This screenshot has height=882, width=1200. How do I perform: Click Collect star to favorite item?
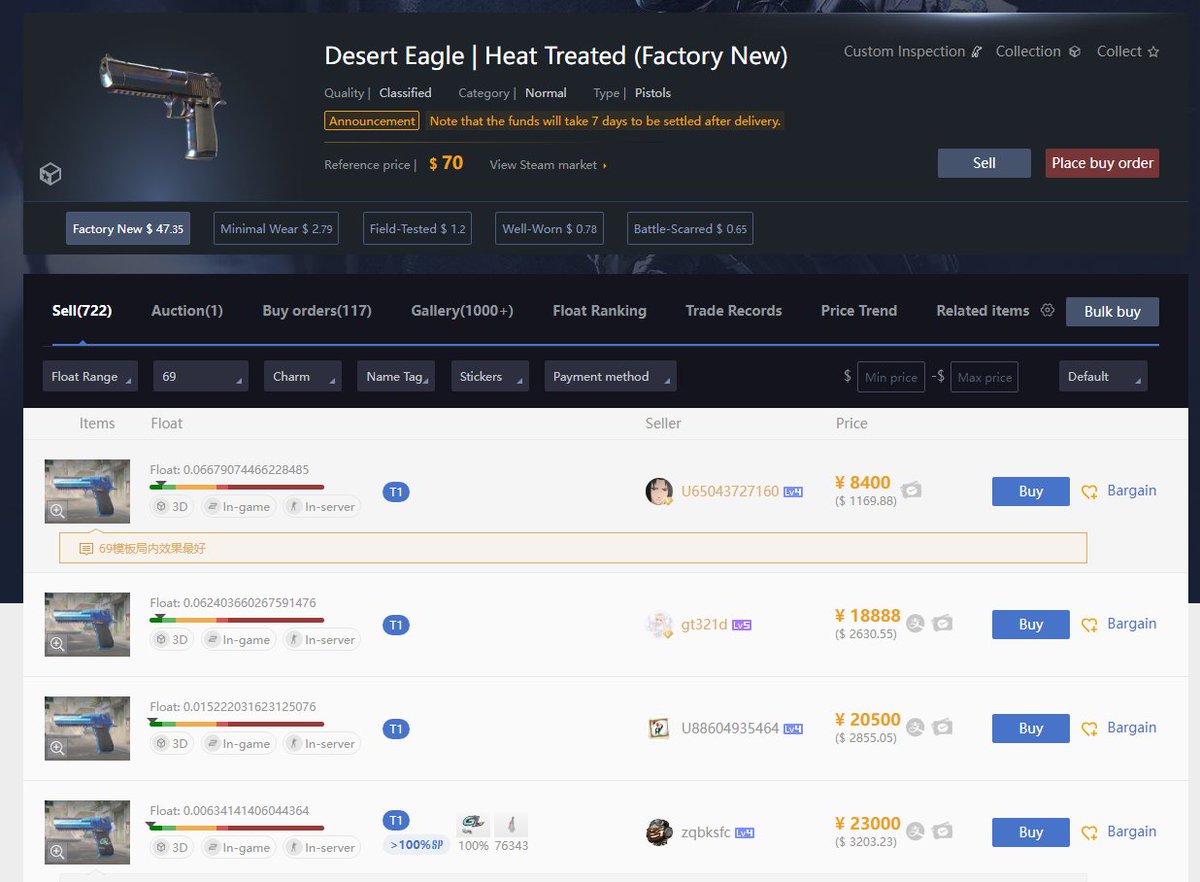[x=1128, y=51]
